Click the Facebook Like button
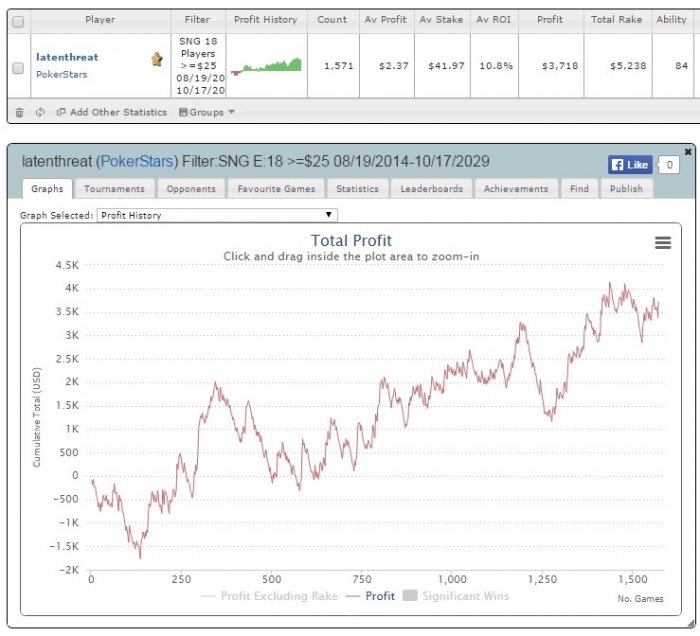Image resolution: width=700 pixels, height=636 pixels. coord(630,165)
